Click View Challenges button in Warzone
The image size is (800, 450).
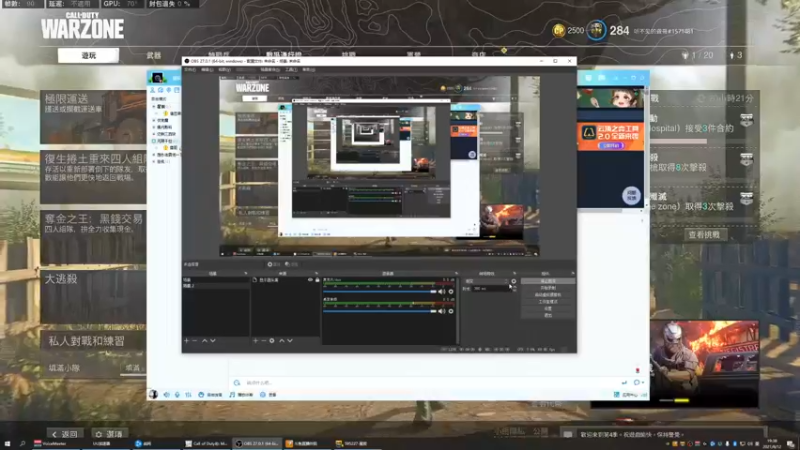704,235
